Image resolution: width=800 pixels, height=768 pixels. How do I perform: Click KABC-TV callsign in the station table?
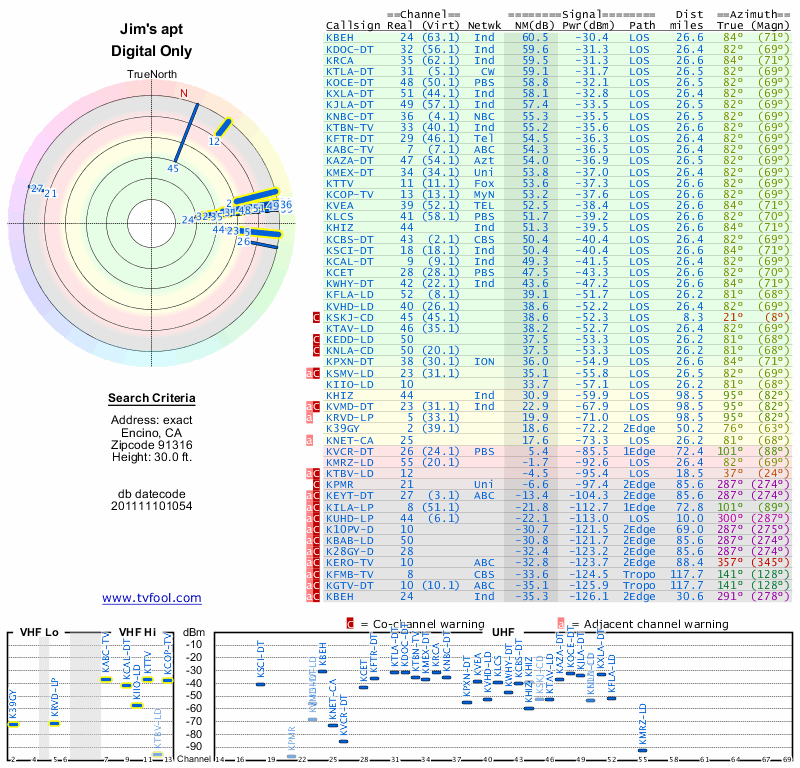point(349,150)
